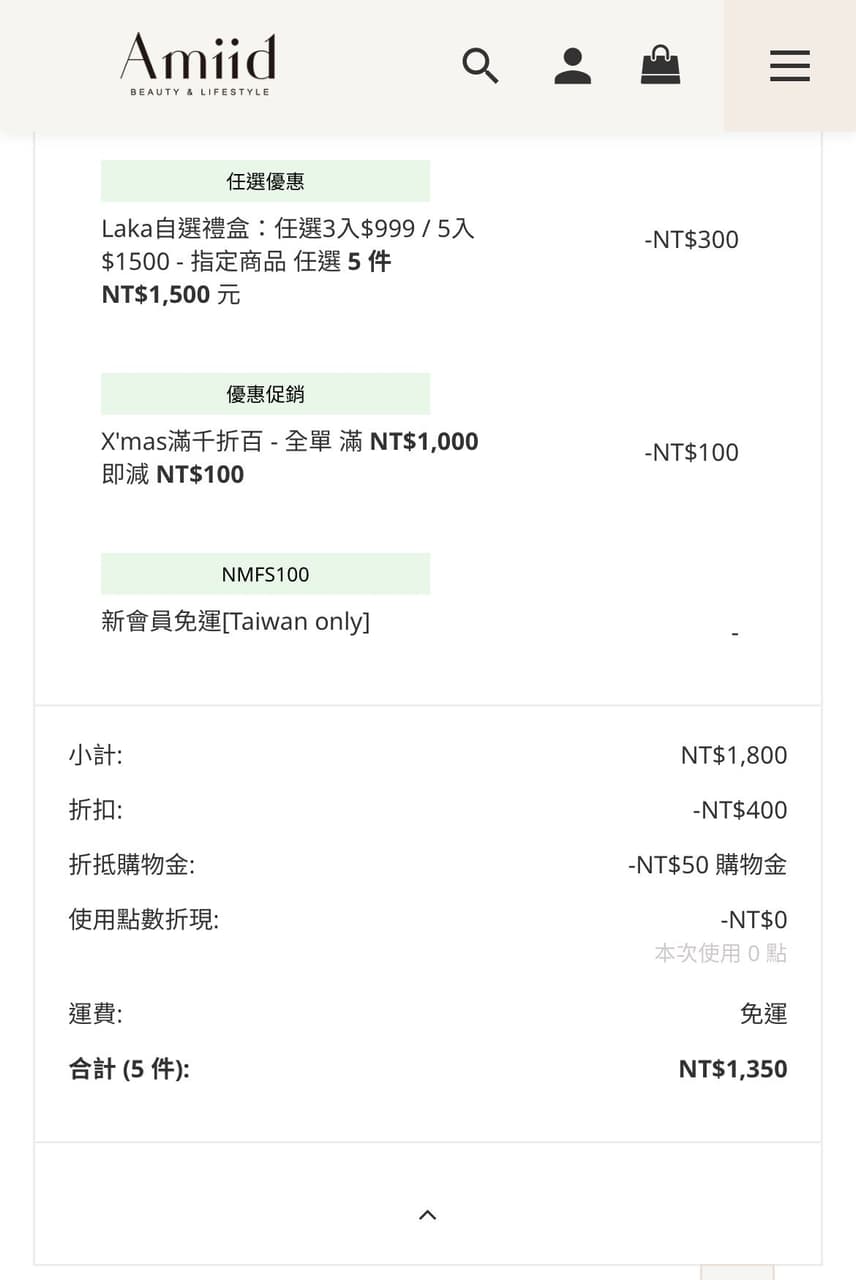Click the 免運 shipping fee value

click(x=763, y=1014)
